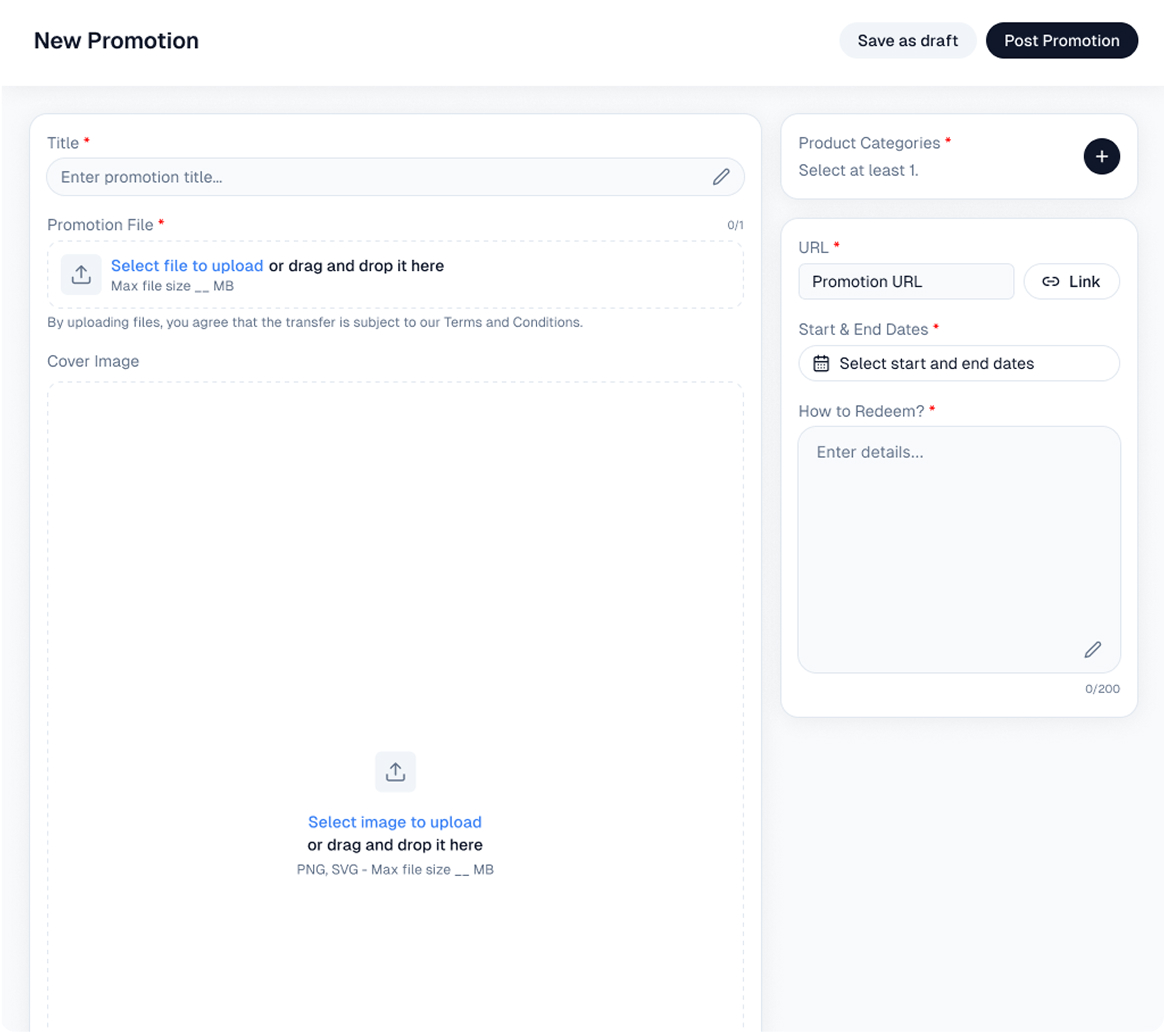Click the PNG, SVG max file size hint
This screenshot has width=1164, height=1032.
395,869
